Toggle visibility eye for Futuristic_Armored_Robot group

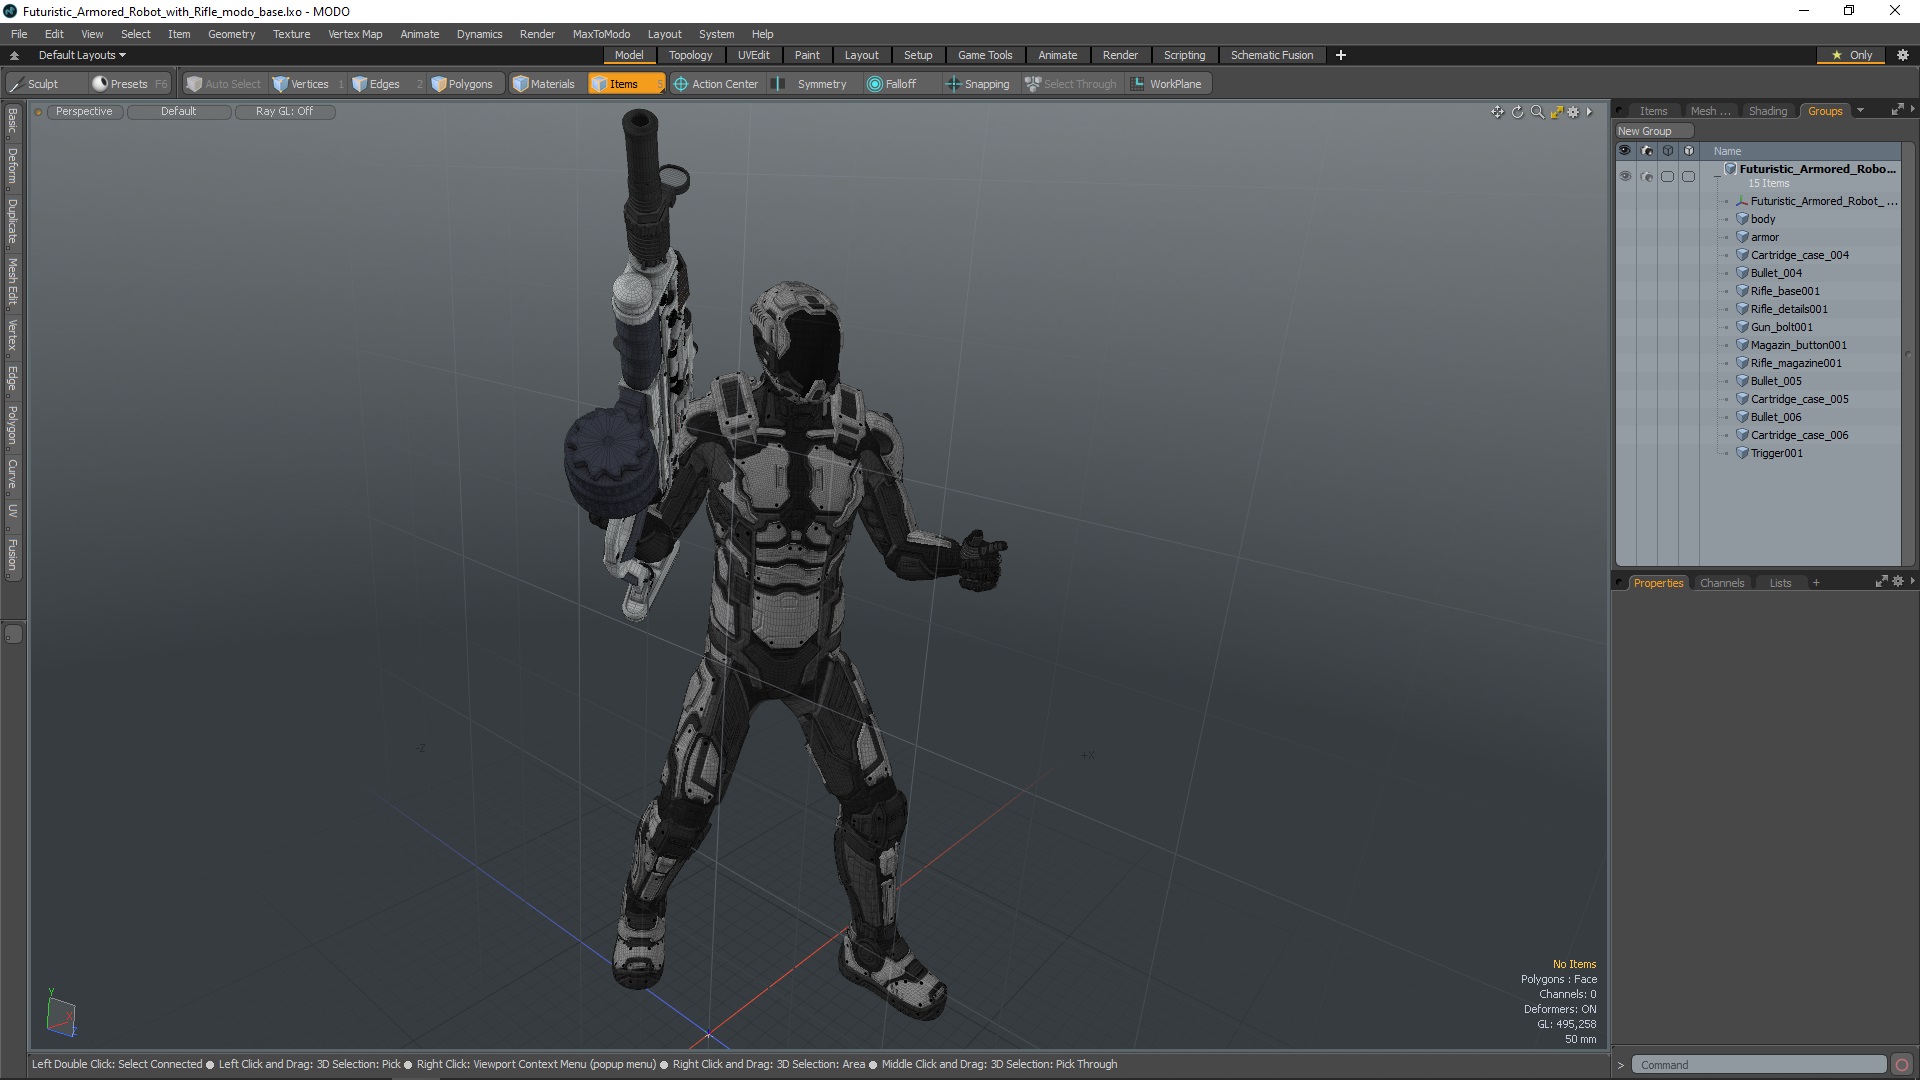point(1625,176)
